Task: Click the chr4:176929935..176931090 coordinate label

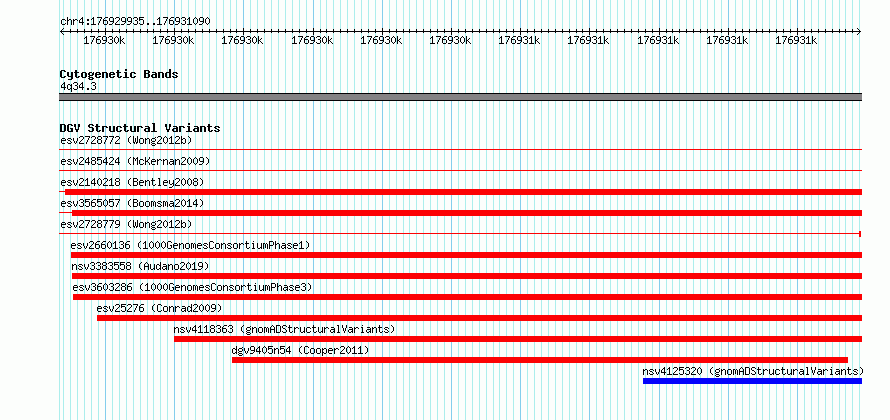Action: coord(136,21)
